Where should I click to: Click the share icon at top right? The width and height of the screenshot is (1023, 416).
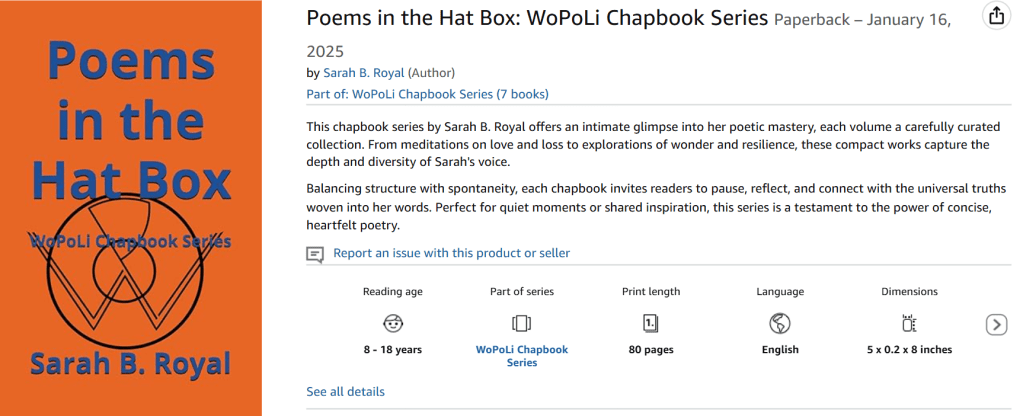pos(995,17)
